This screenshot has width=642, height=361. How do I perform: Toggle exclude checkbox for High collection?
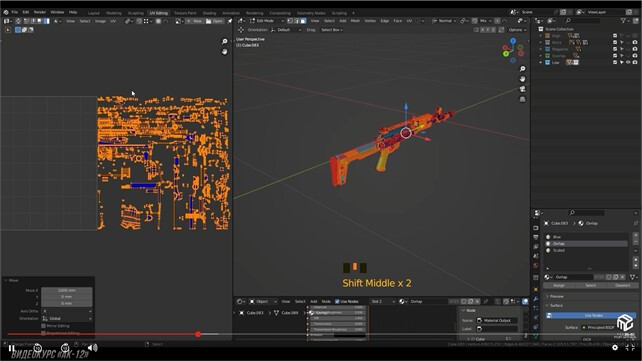point(615,36)
